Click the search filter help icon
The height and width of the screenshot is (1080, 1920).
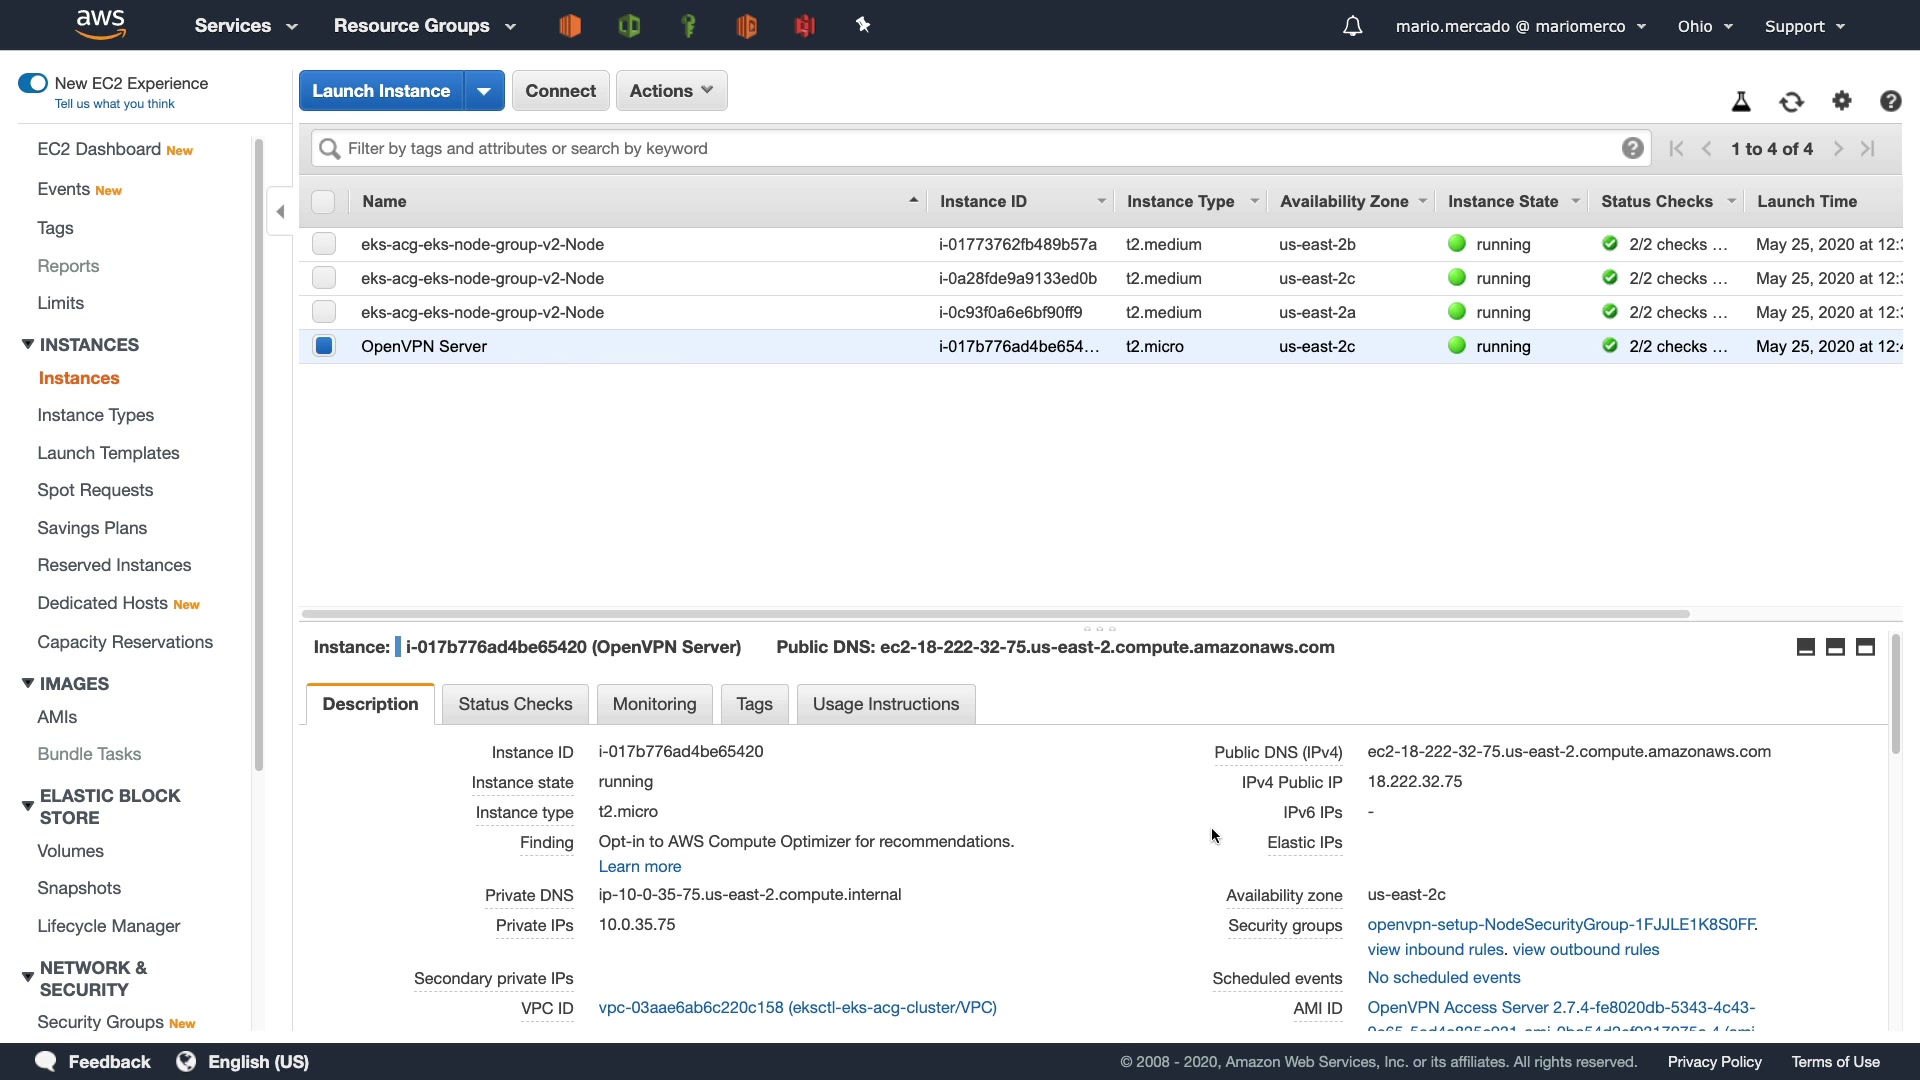click(1632, 148)
